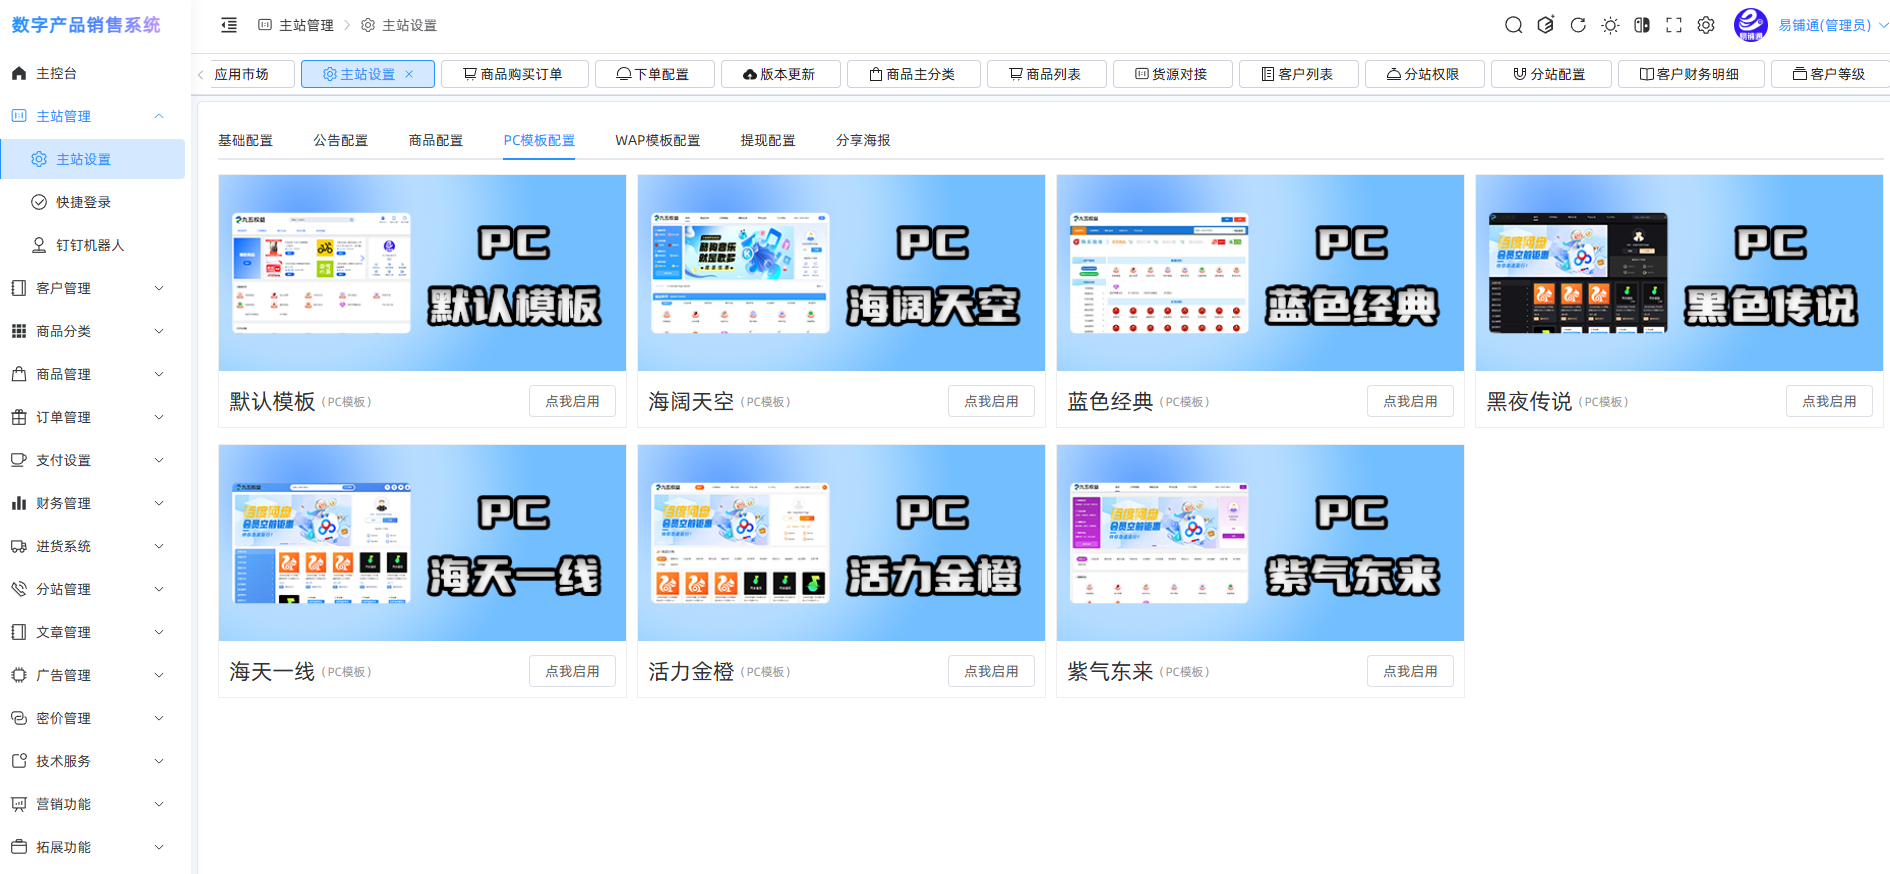The image size is (1890, 874).
Task: Switch to 商品购买订单 page tab
Action: (x=513, y=74)
